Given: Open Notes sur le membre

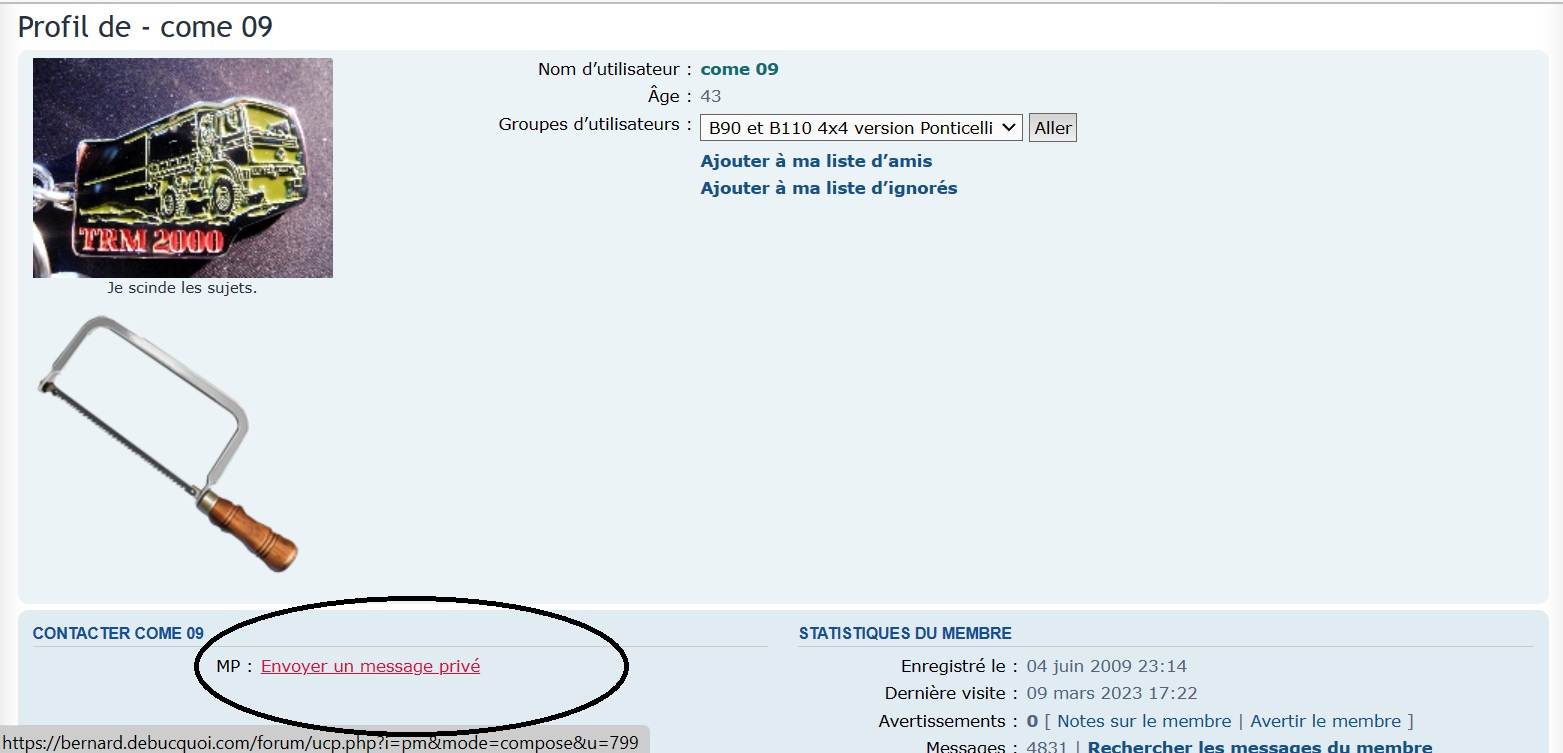Looking at the screenshot, I should point(1143,721).
